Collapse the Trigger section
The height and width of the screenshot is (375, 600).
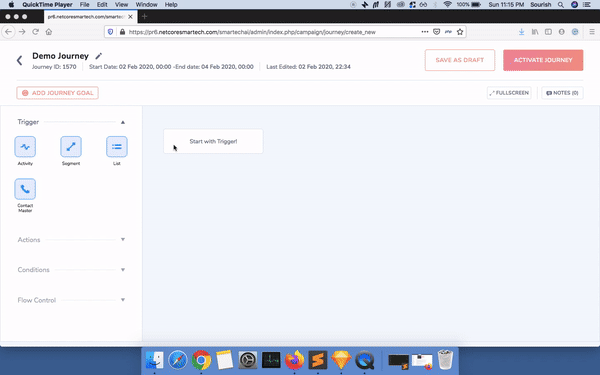(x=123, y=122)
